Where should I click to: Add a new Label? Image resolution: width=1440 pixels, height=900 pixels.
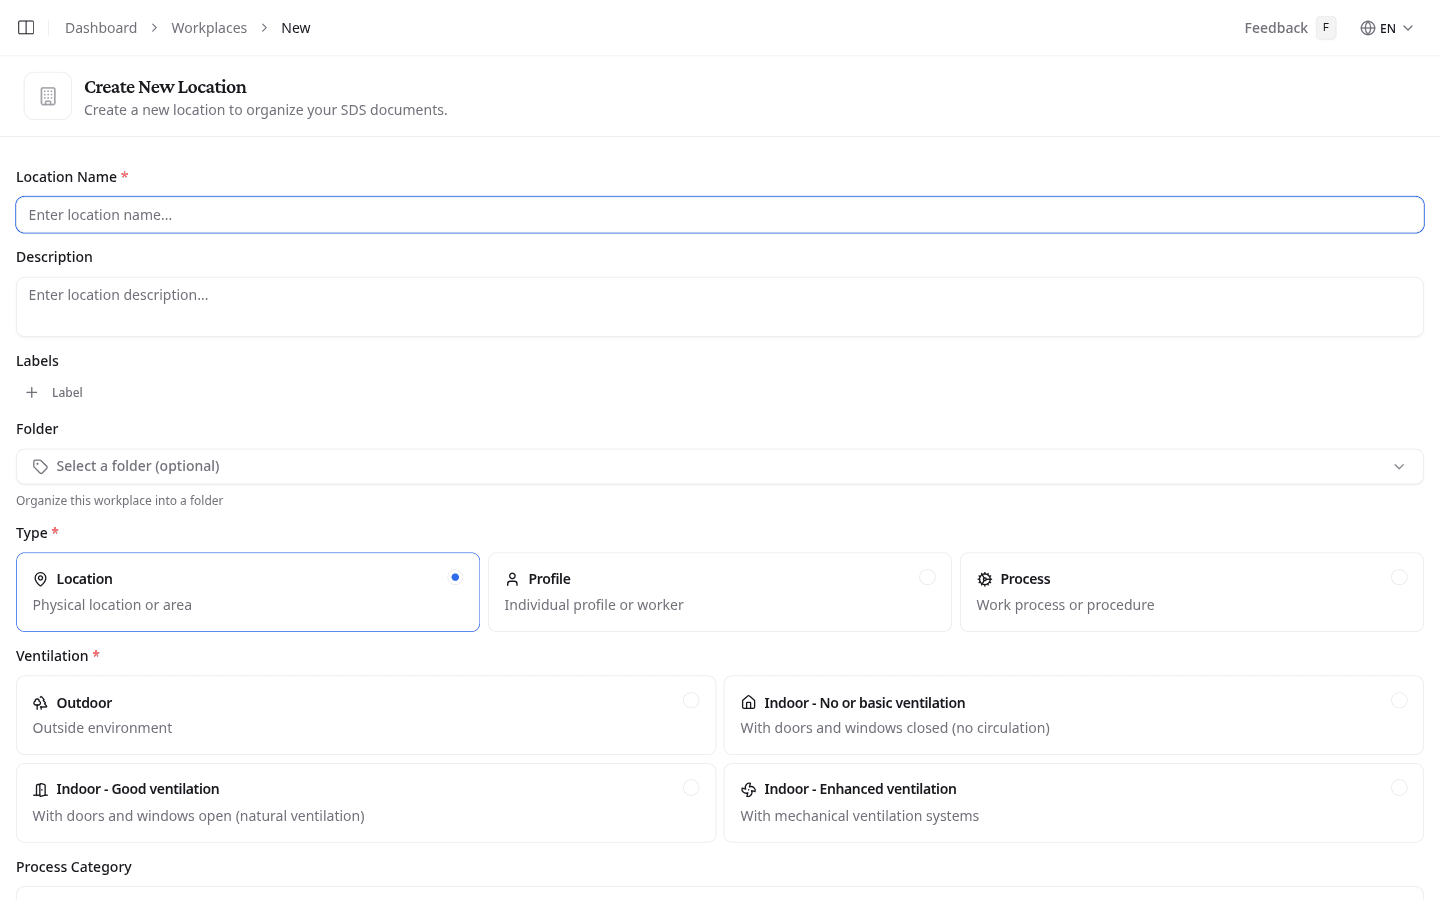[53, 392]
